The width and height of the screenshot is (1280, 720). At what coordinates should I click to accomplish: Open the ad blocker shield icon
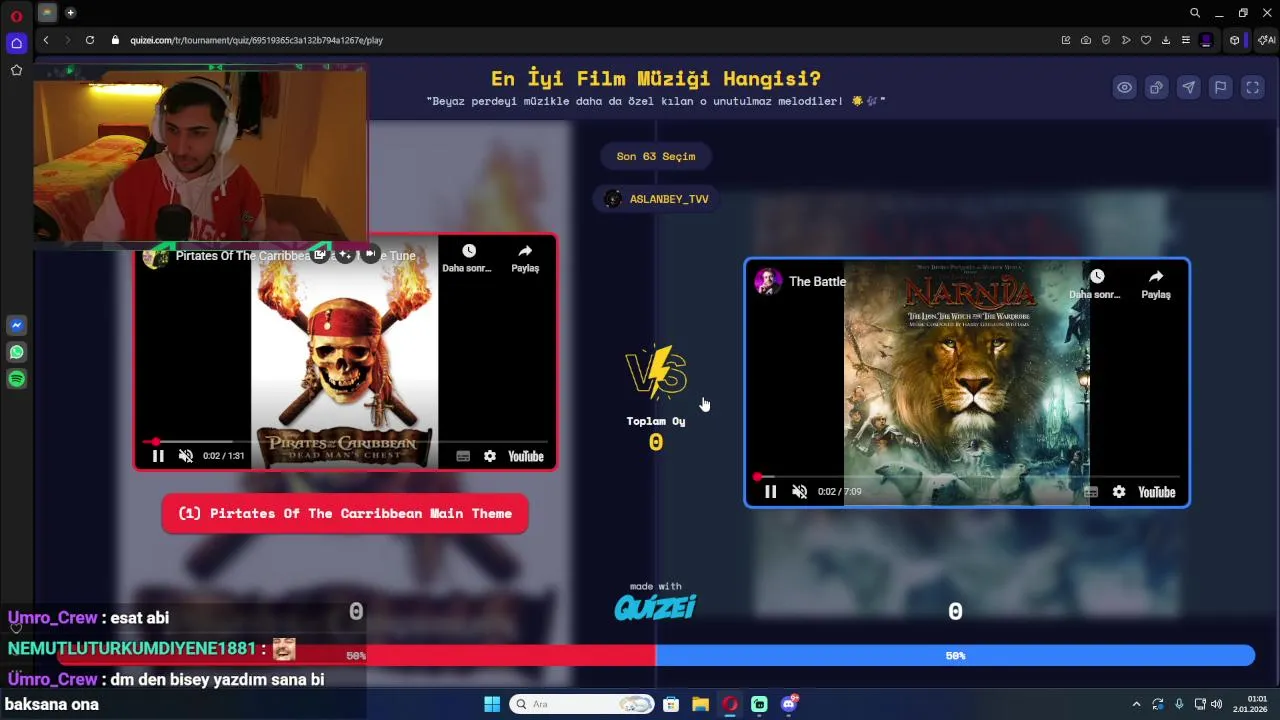1106,40
